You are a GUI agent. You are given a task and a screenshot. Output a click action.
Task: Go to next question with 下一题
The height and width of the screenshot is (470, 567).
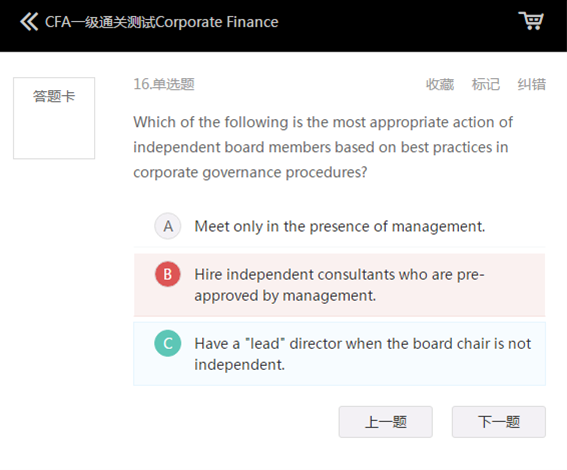click(x=499, y=422)
